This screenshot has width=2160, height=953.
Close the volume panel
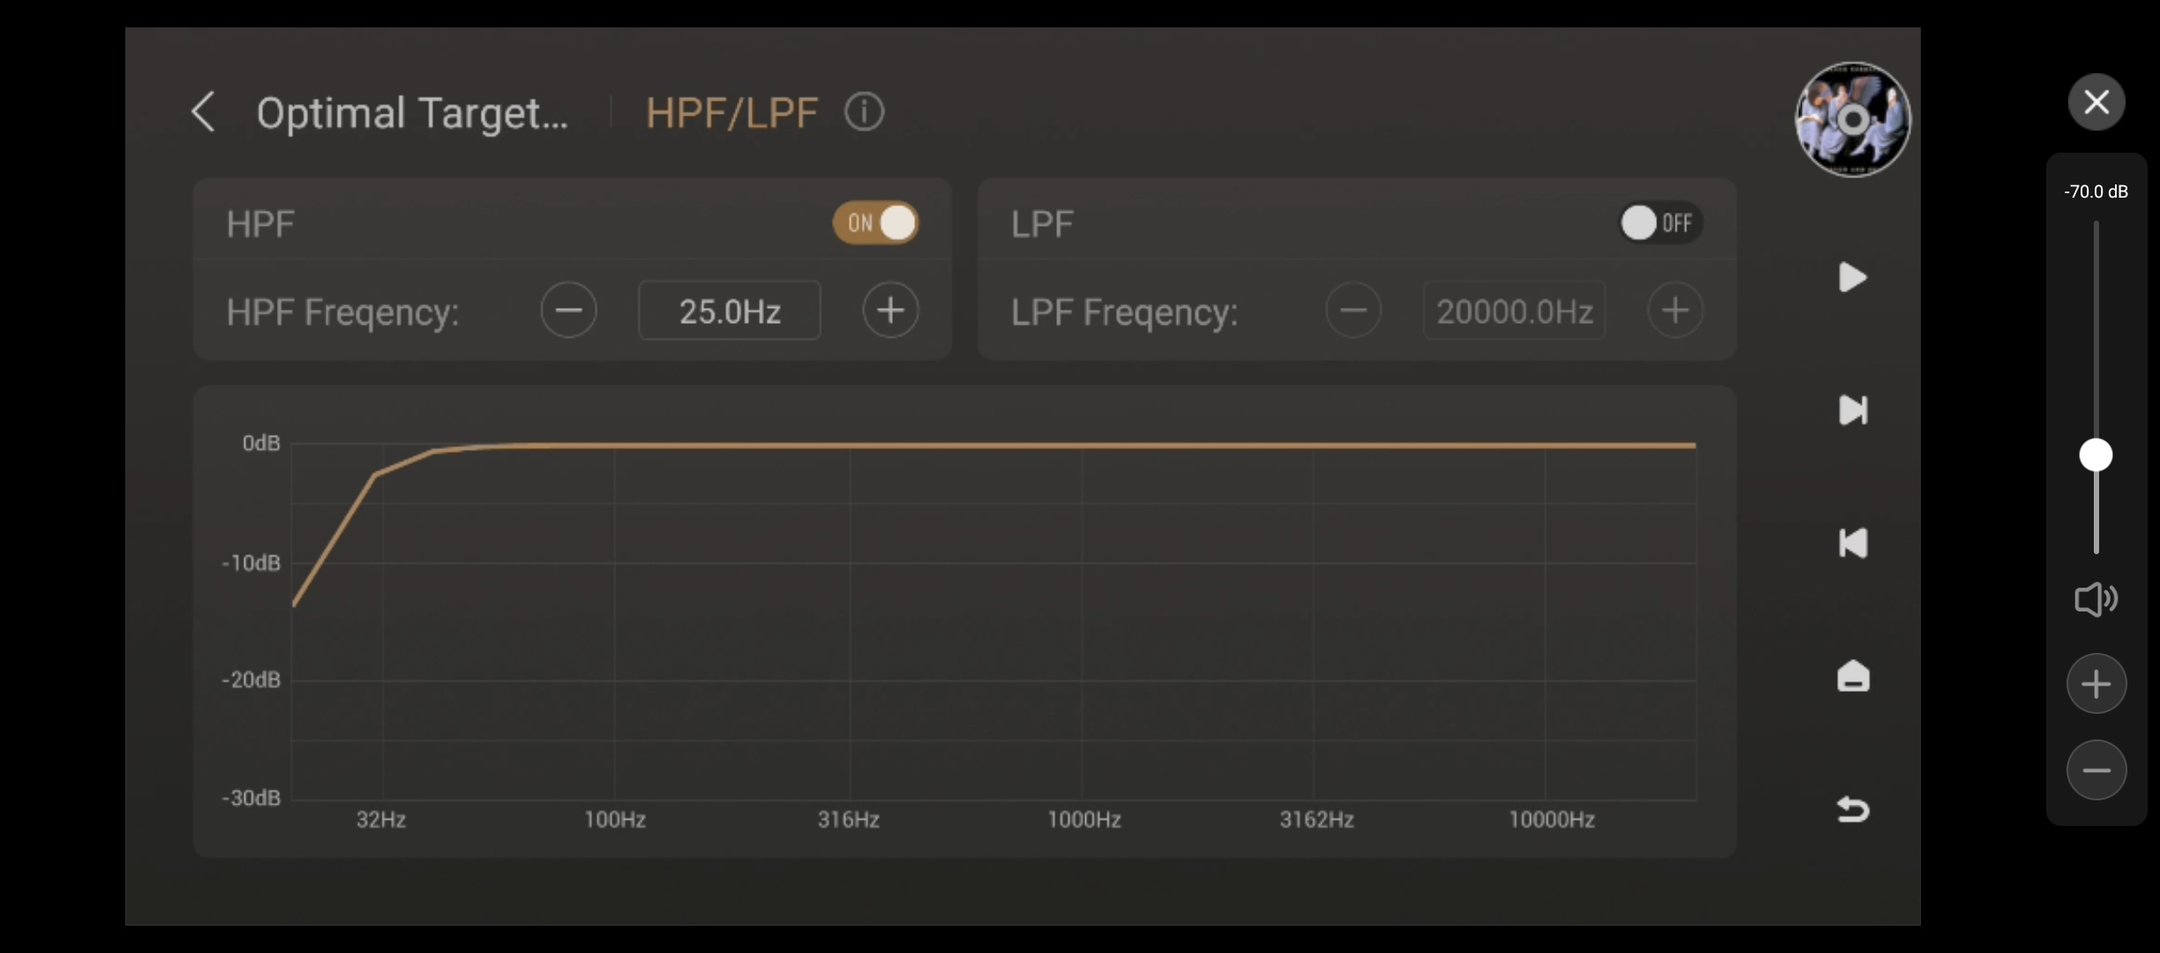tap(2096, 102)
